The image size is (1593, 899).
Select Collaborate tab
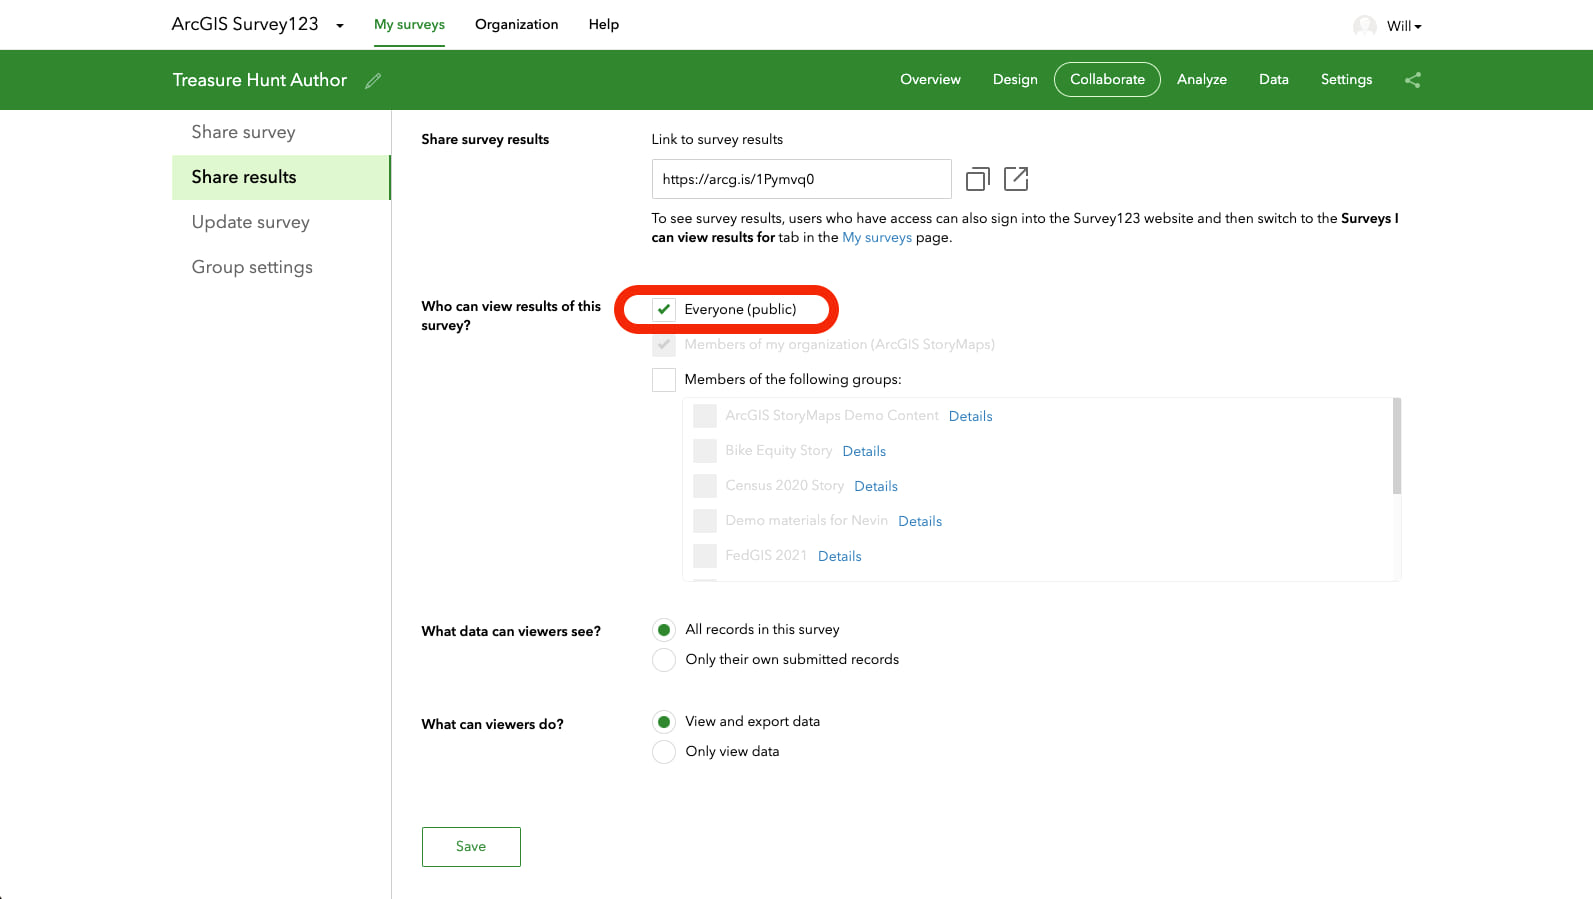[1107, 79]
